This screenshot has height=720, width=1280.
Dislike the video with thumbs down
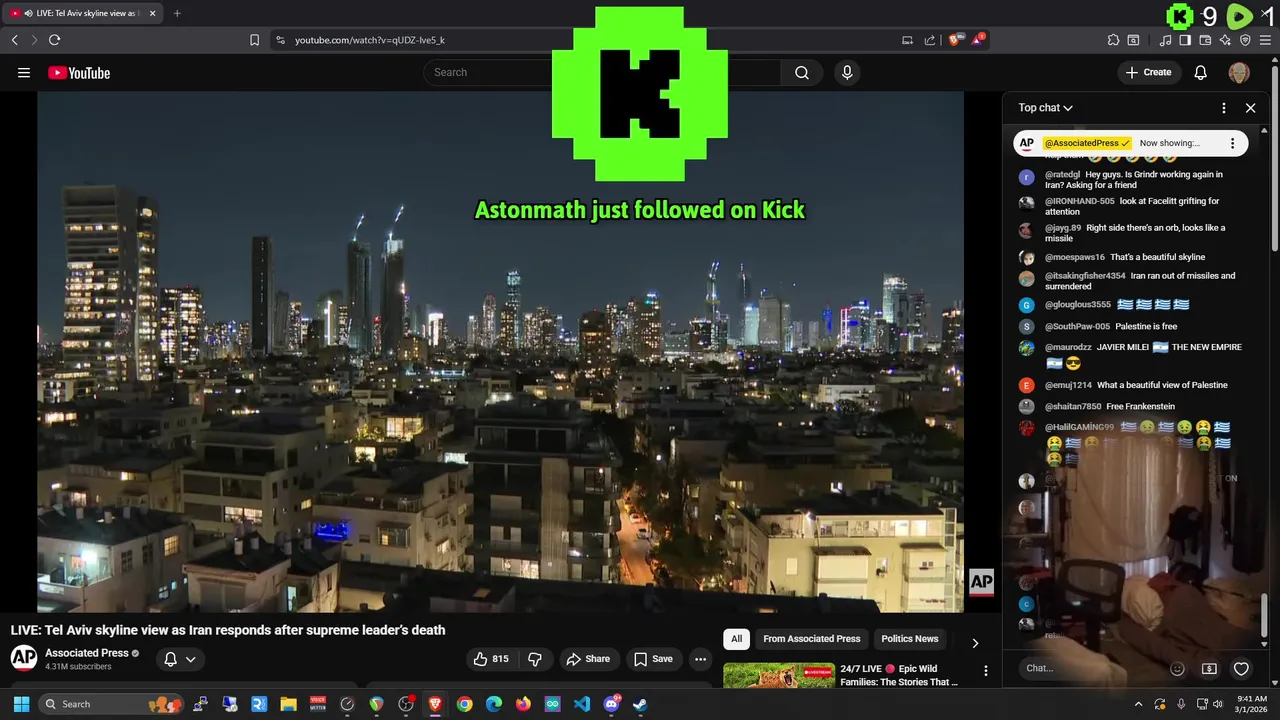[535, 659]
